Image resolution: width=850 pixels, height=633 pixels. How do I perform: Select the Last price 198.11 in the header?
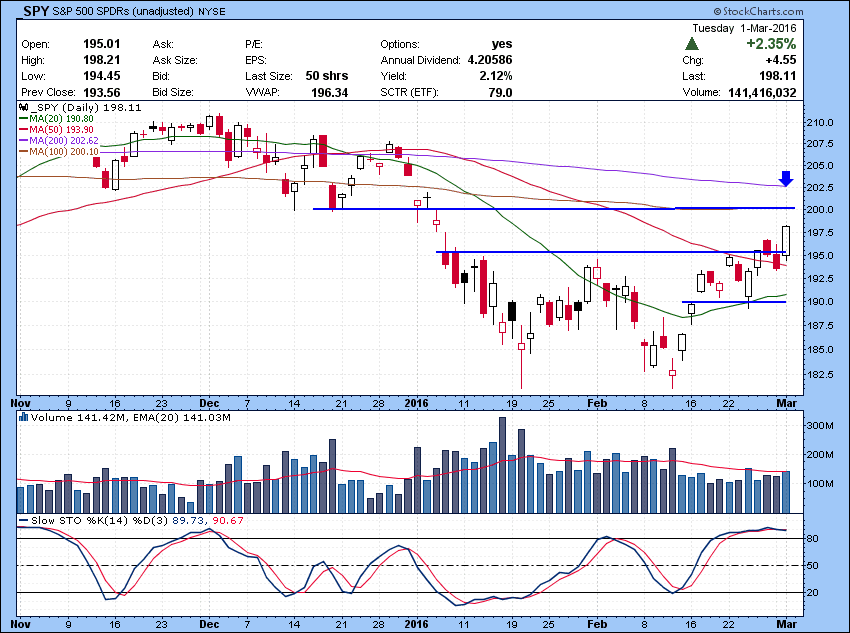click(x=777, y=76)
